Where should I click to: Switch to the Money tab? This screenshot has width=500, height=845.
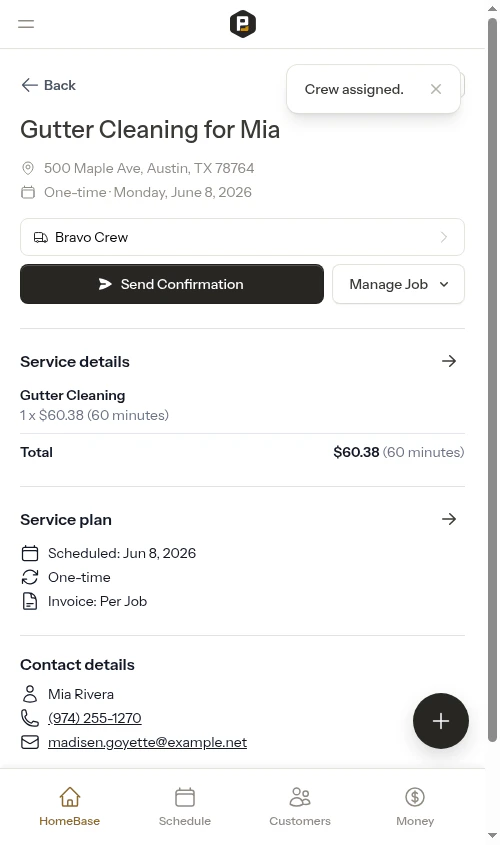[x=415, y=807]
